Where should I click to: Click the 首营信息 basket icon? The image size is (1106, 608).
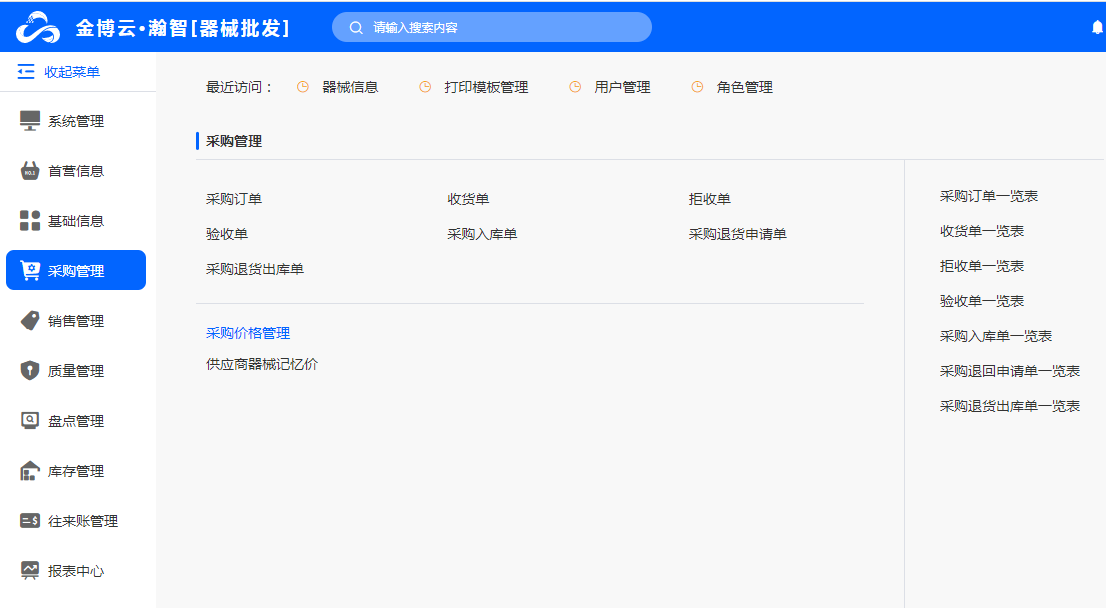[30, 171]
